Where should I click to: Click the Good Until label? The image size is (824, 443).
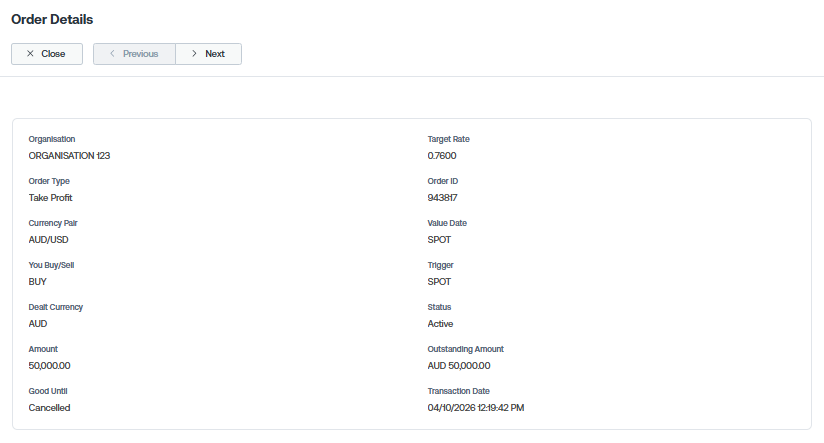pos(48,392)
